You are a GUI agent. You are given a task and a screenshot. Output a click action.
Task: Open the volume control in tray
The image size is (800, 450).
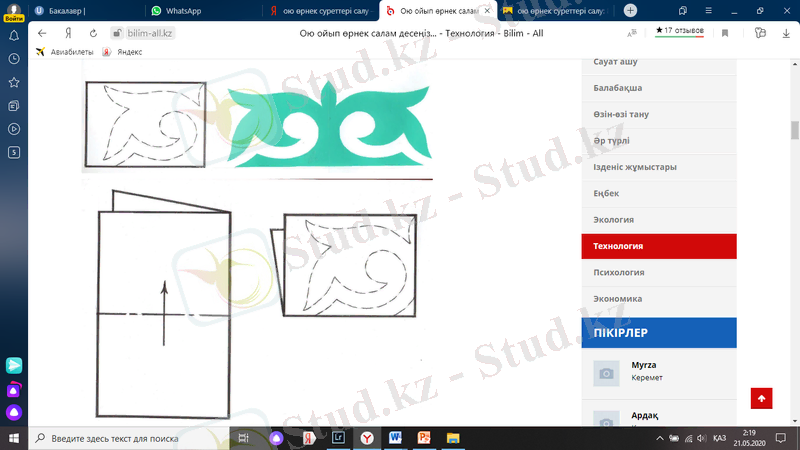tap(702, 438)
